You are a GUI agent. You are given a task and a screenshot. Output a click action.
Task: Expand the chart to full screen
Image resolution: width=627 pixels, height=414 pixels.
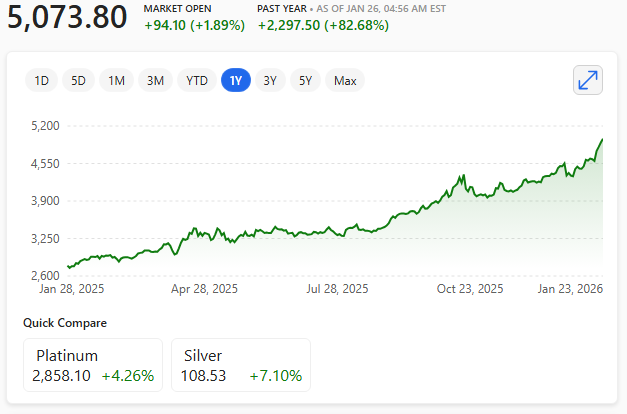click(x=588, y=80)
